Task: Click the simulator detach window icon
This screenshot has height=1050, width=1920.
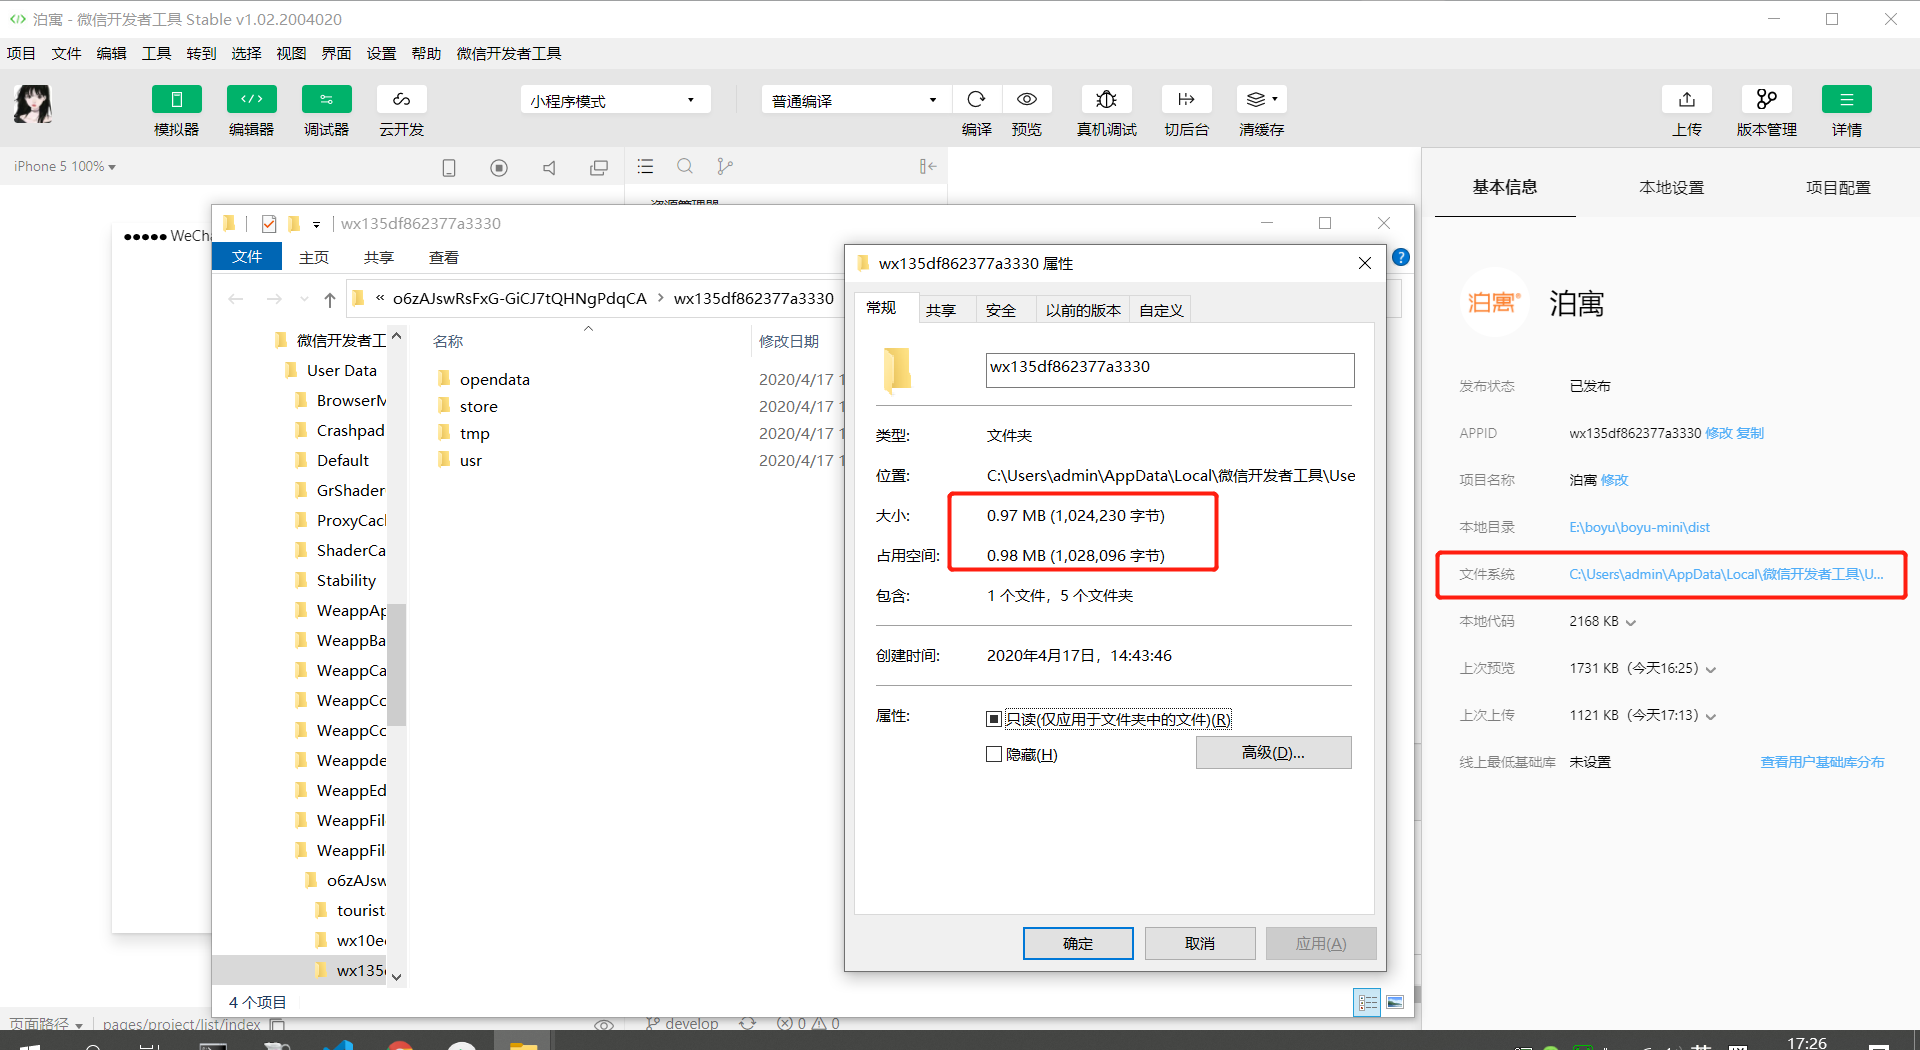Action: 599,167
